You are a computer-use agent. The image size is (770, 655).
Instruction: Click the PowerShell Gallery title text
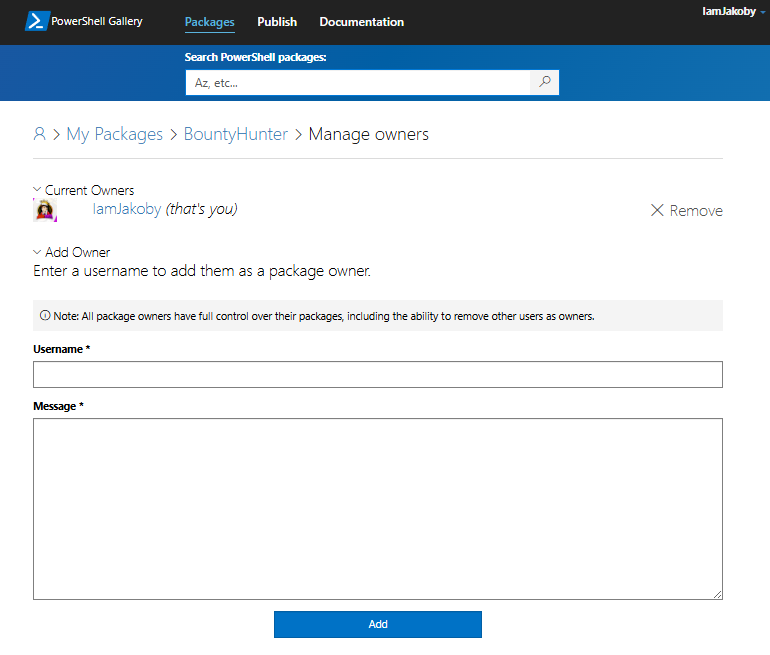click(97, 21)
